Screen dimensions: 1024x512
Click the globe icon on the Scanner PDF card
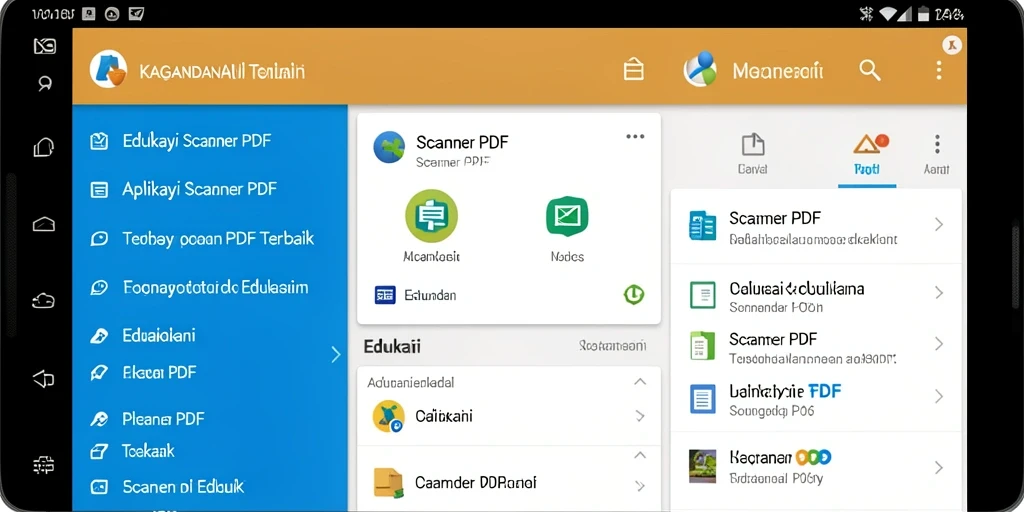click(x=389, y=147)
